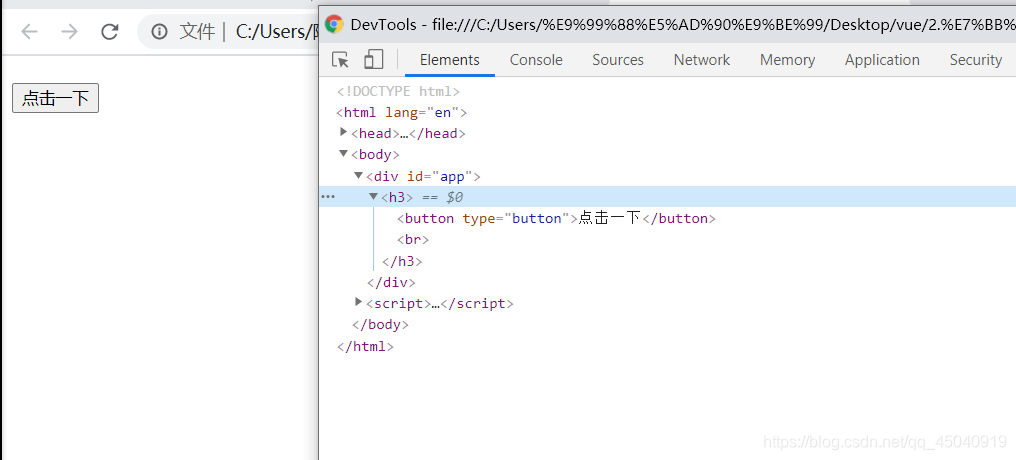Select the html lang="en" row
The width and height of the screenshot is (1016, 460).
tap(402, 113)
